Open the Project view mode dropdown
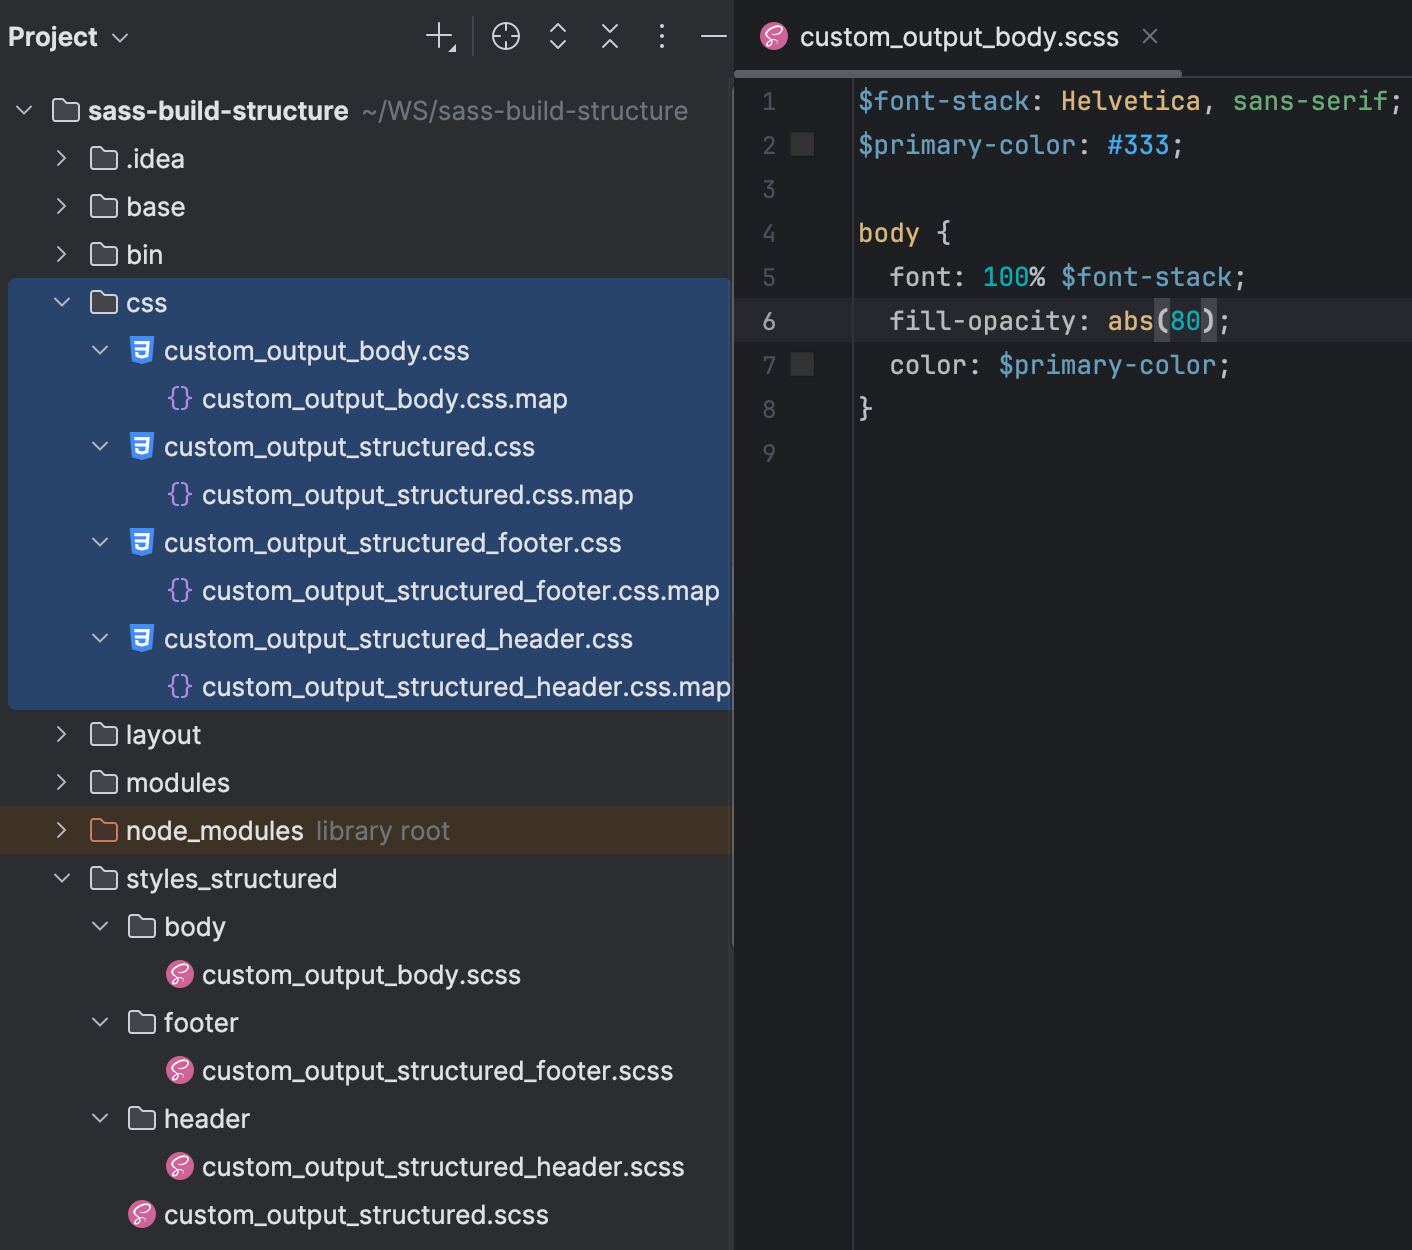This screenshot has width=1412, height=1250. point(118,38)
